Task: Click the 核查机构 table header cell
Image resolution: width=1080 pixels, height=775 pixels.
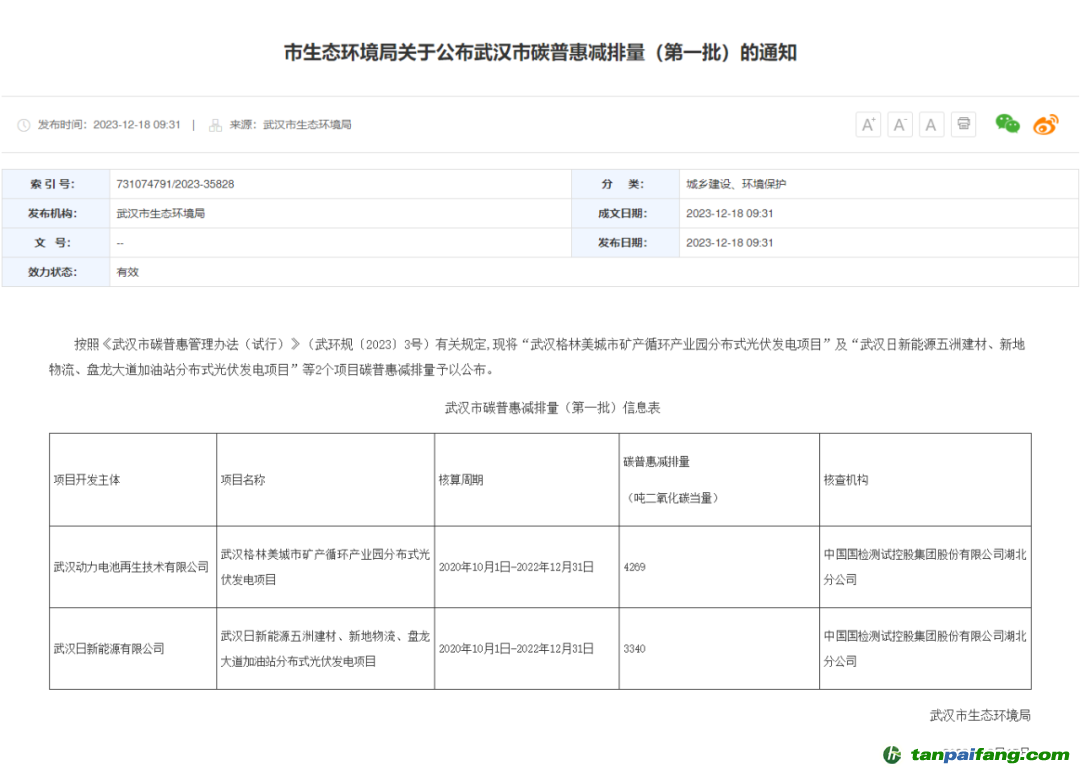Action: coord(845,480)
